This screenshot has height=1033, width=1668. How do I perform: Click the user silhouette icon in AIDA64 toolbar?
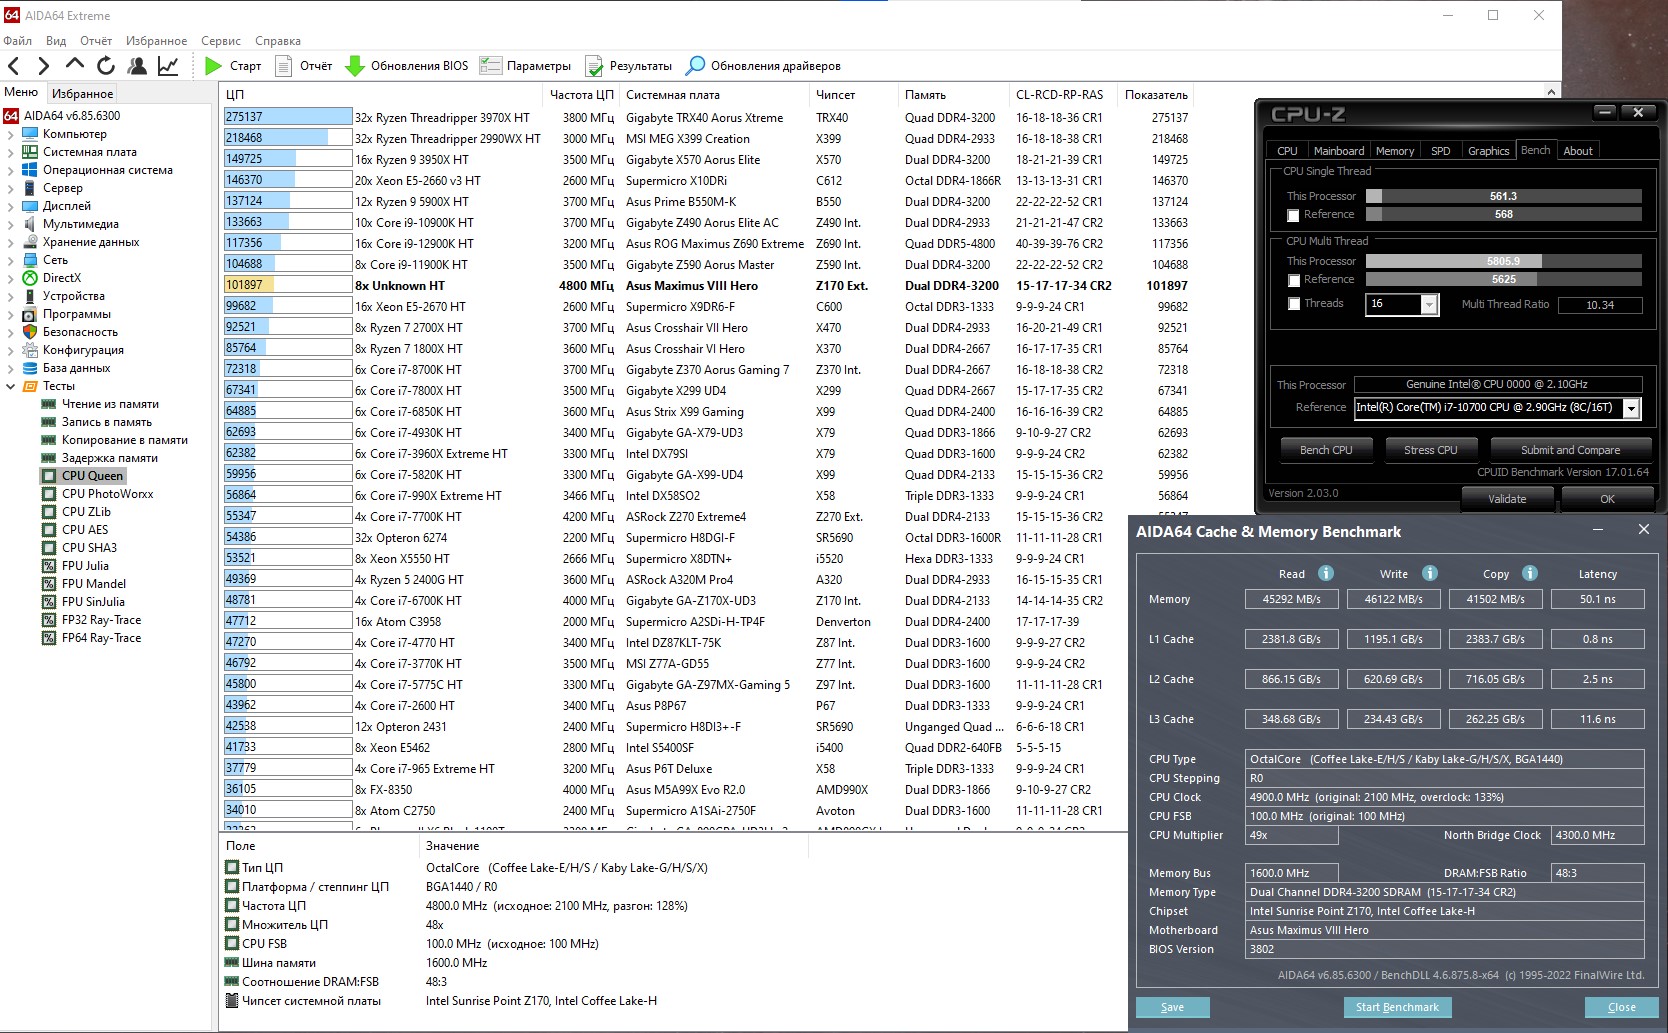pos(137,66)
